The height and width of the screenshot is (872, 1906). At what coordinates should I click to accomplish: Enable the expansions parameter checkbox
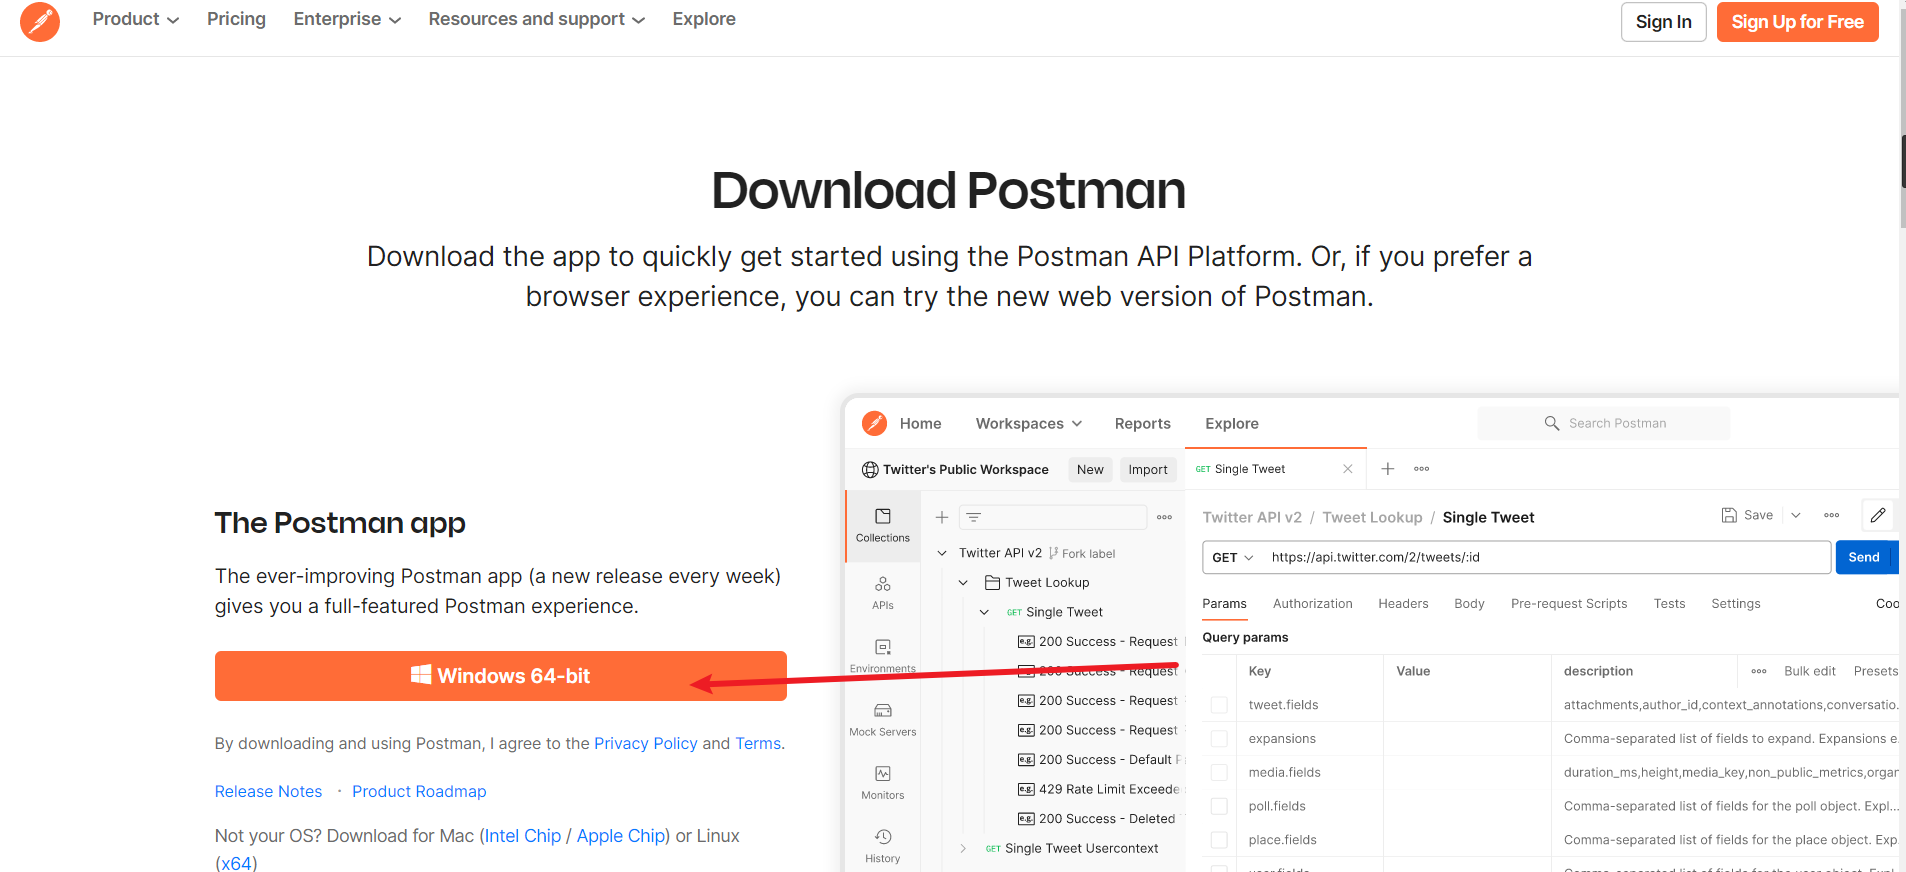(1219, 739)
